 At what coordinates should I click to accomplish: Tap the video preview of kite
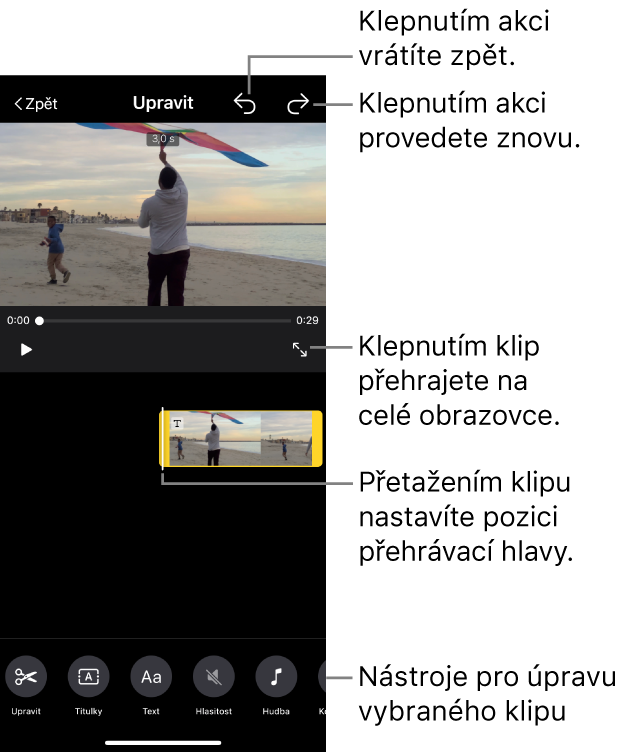click(163, 214)
